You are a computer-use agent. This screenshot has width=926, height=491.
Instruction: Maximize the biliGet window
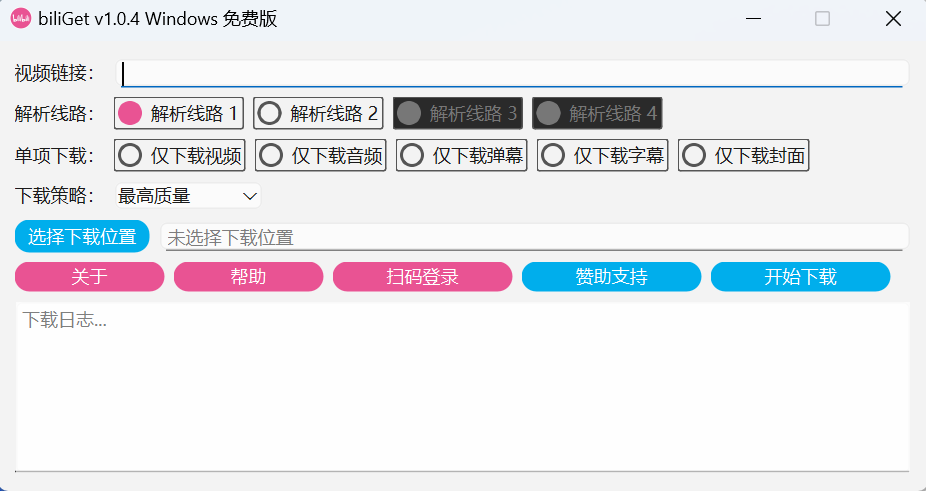point(823,19)
